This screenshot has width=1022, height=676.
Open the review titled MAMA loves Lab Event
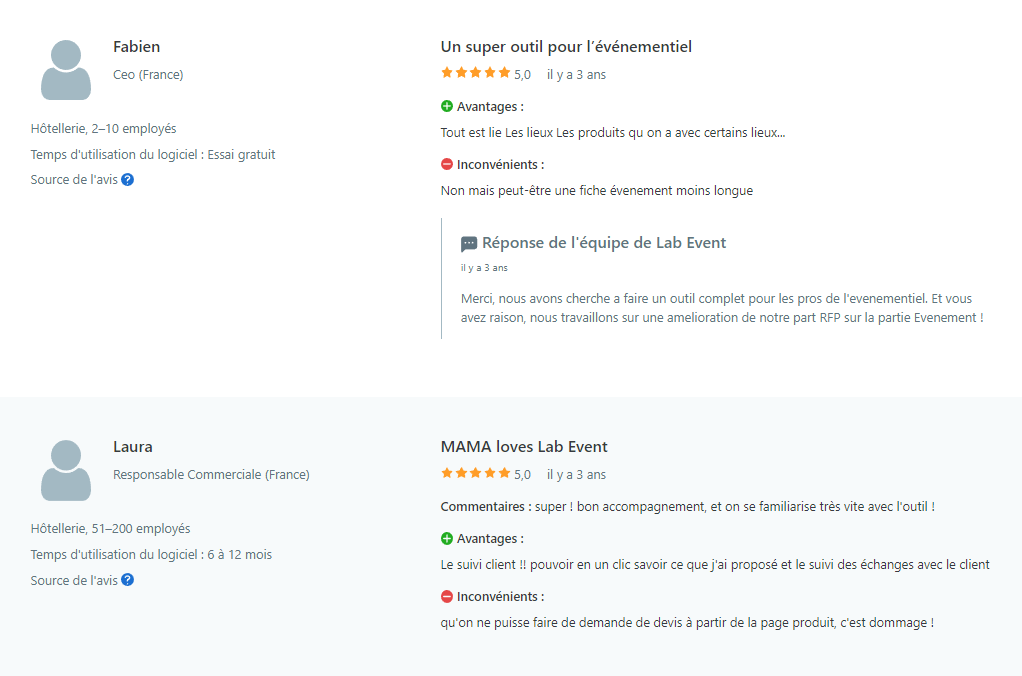tap(523, 447)
